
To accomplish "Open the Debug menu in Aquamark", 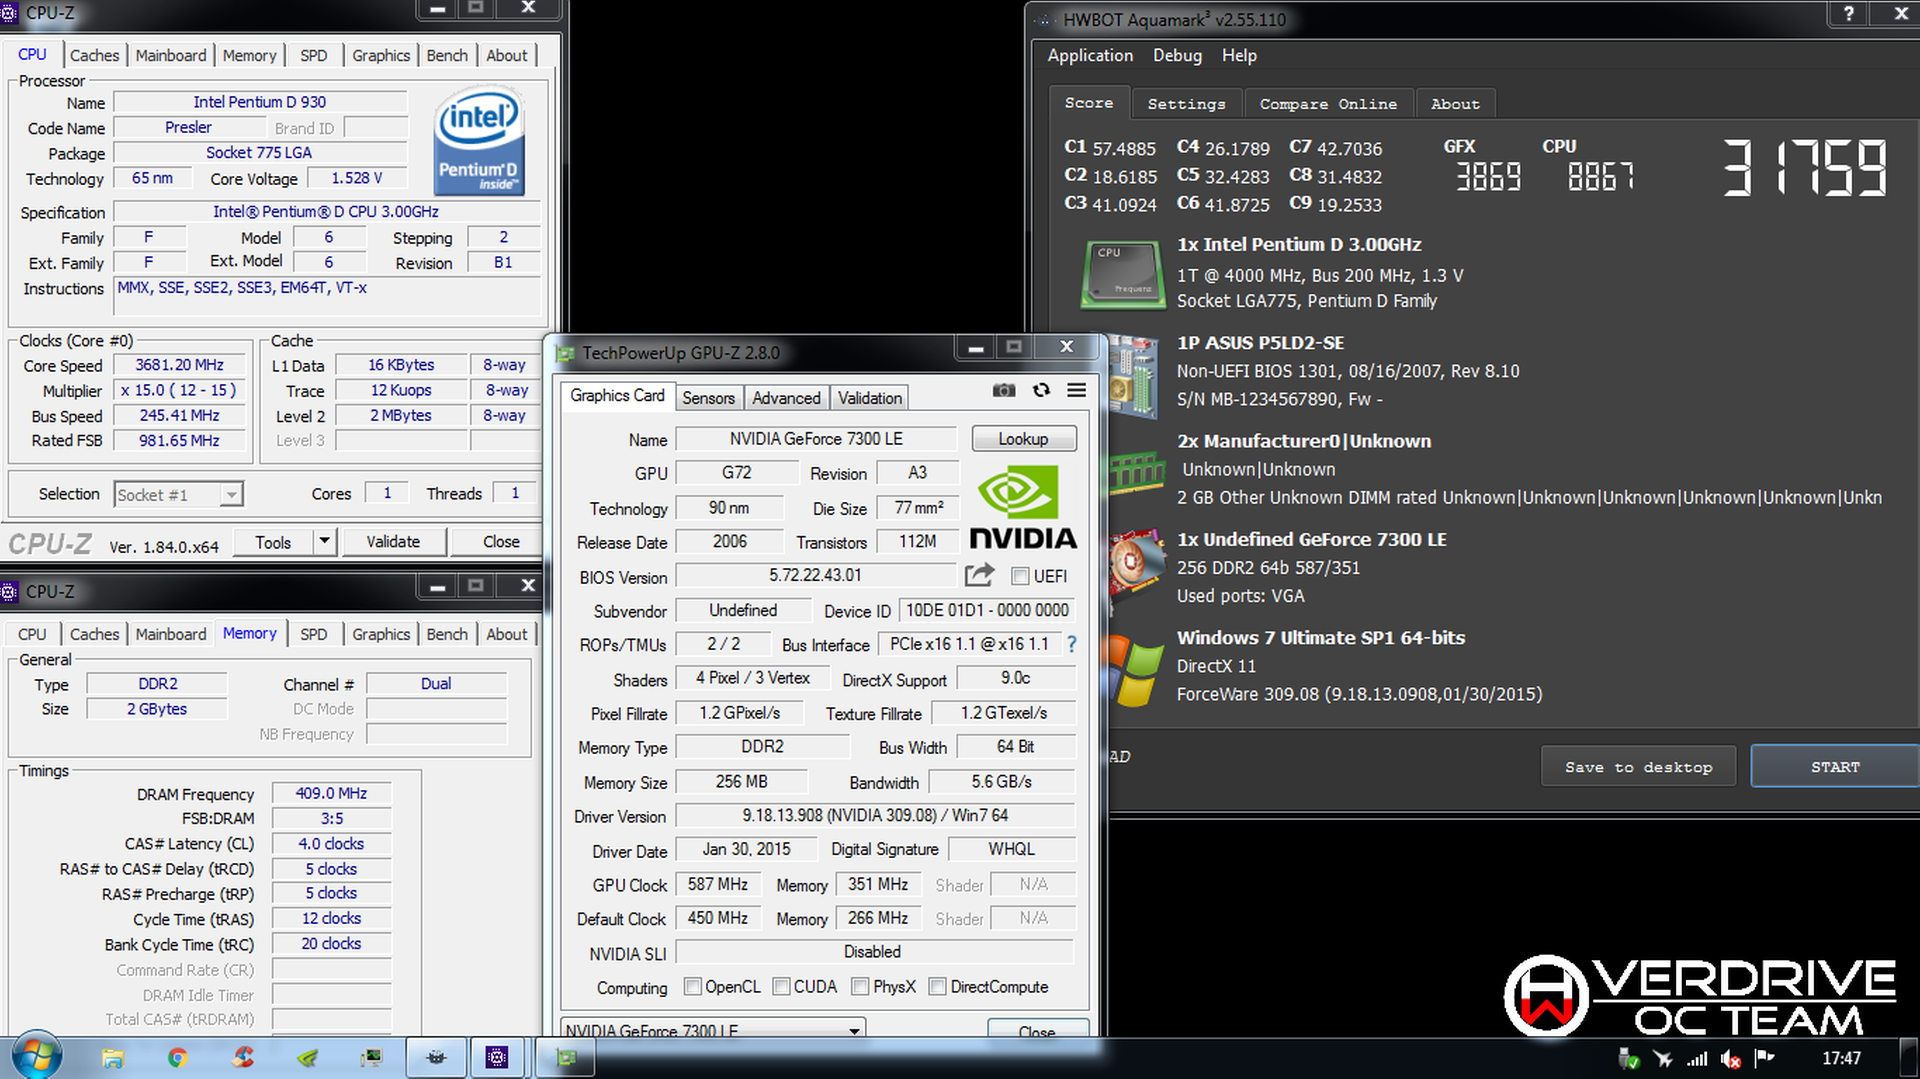I will point(1177,55).
